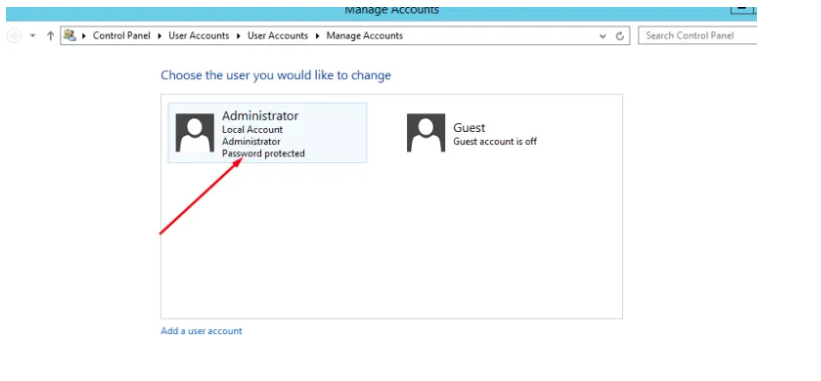Click the 'Choose the user you would like to change' heading
Viewport: 821px width, 381px height.
(x=276, y=75)
